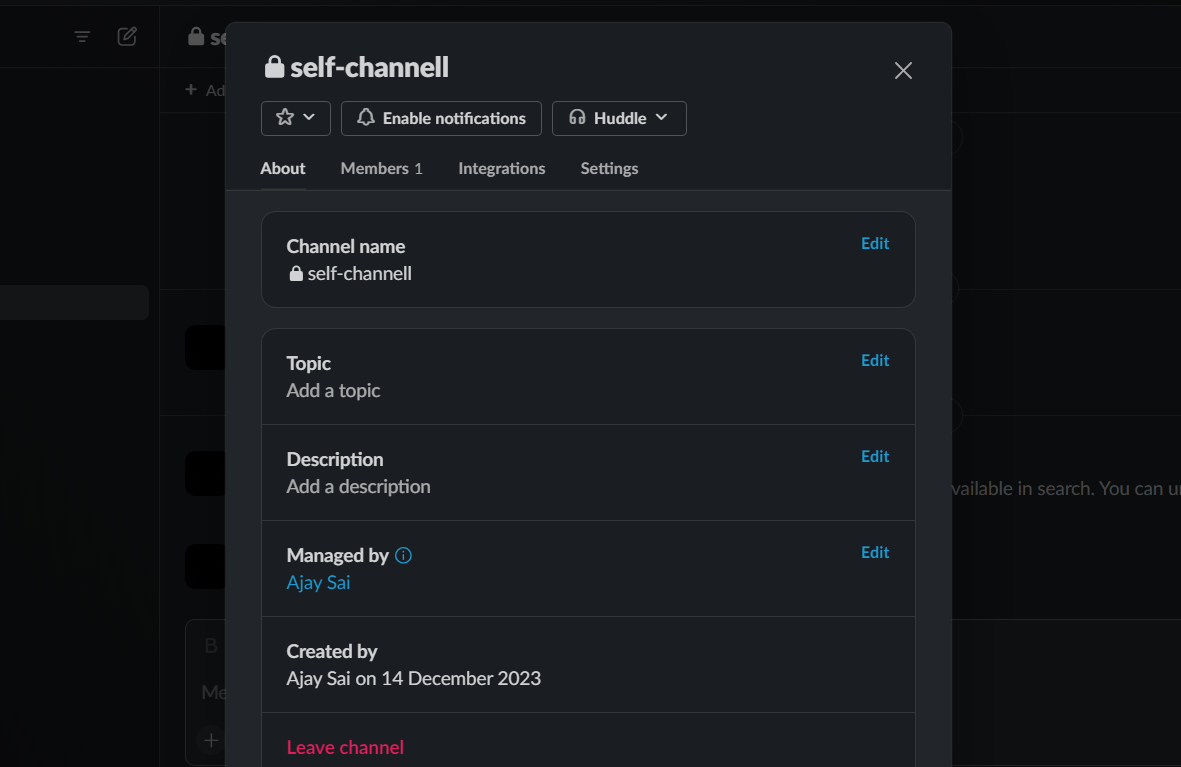The image size is (1181, 767).
Task: Edit the channel Description
Action: click(x=875, y=457)
